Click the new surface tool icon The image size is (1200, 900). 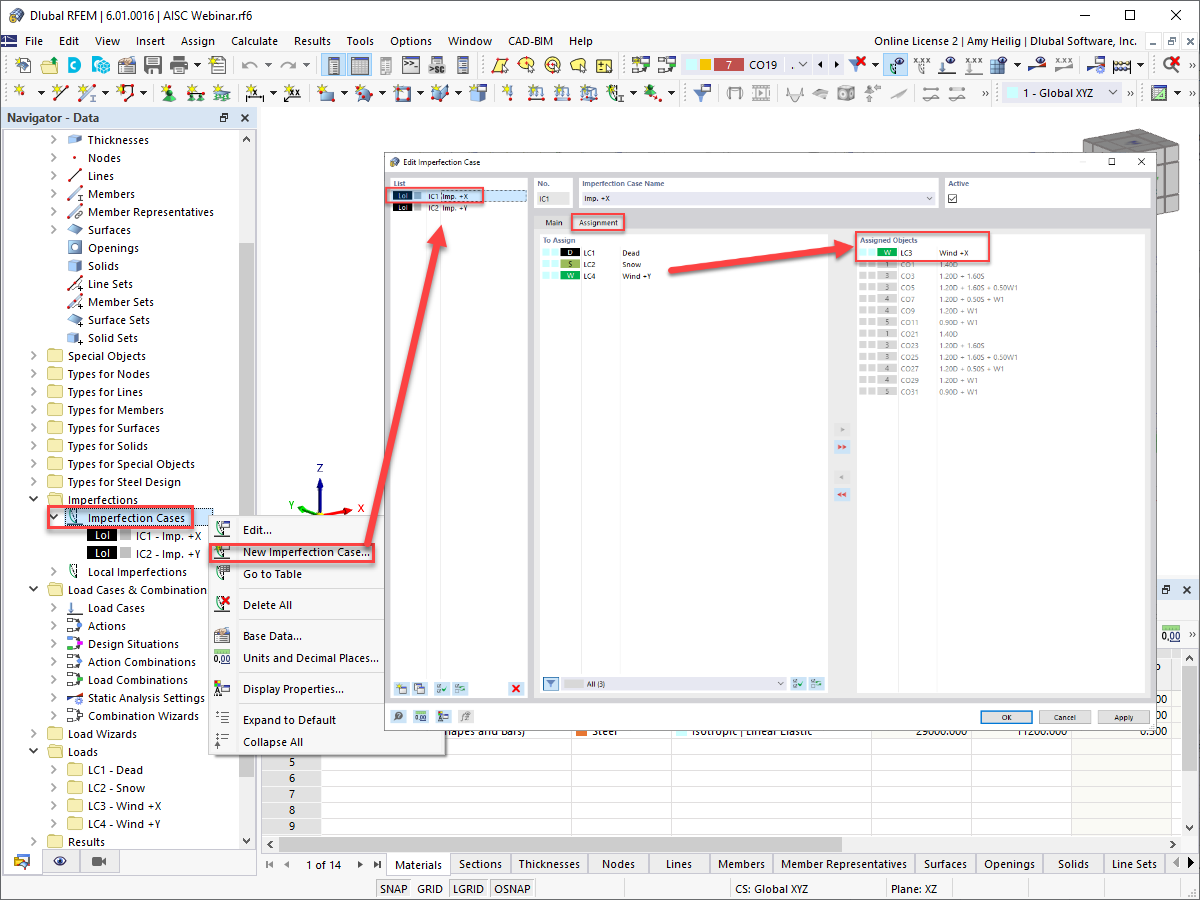326,92
